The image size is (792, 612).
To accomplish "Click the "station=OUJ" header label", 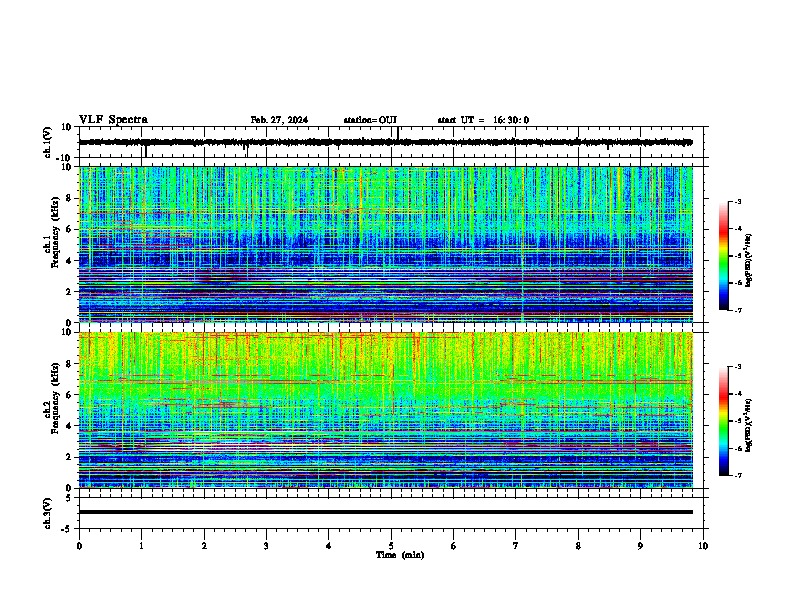I will (370, 120).
